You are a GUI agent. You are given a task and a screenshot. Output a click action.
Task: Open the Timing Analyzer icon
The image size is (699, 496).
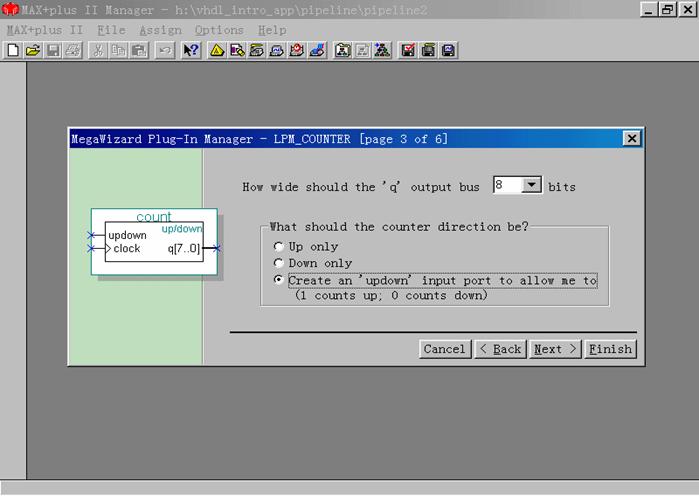click(297, 50)
